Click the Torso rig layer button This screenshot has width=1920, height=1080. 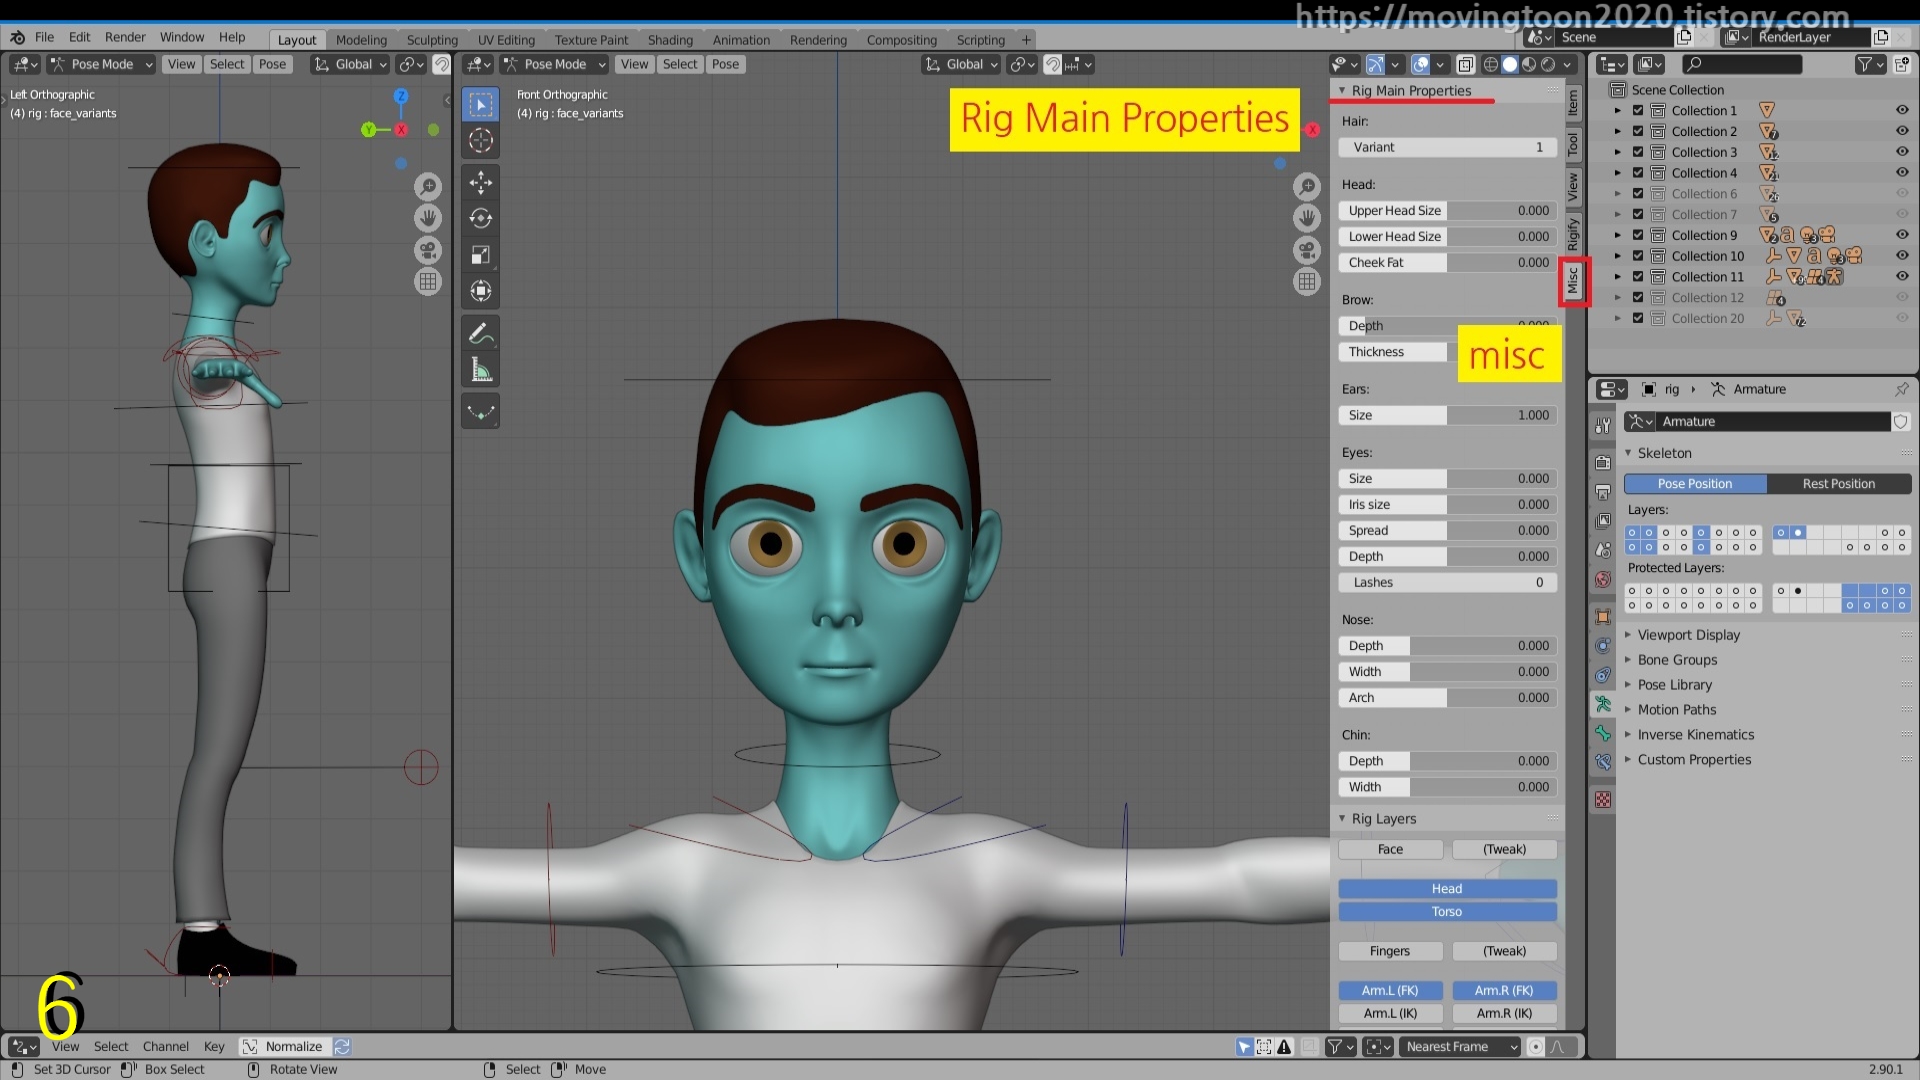(x=1447, y=912)
